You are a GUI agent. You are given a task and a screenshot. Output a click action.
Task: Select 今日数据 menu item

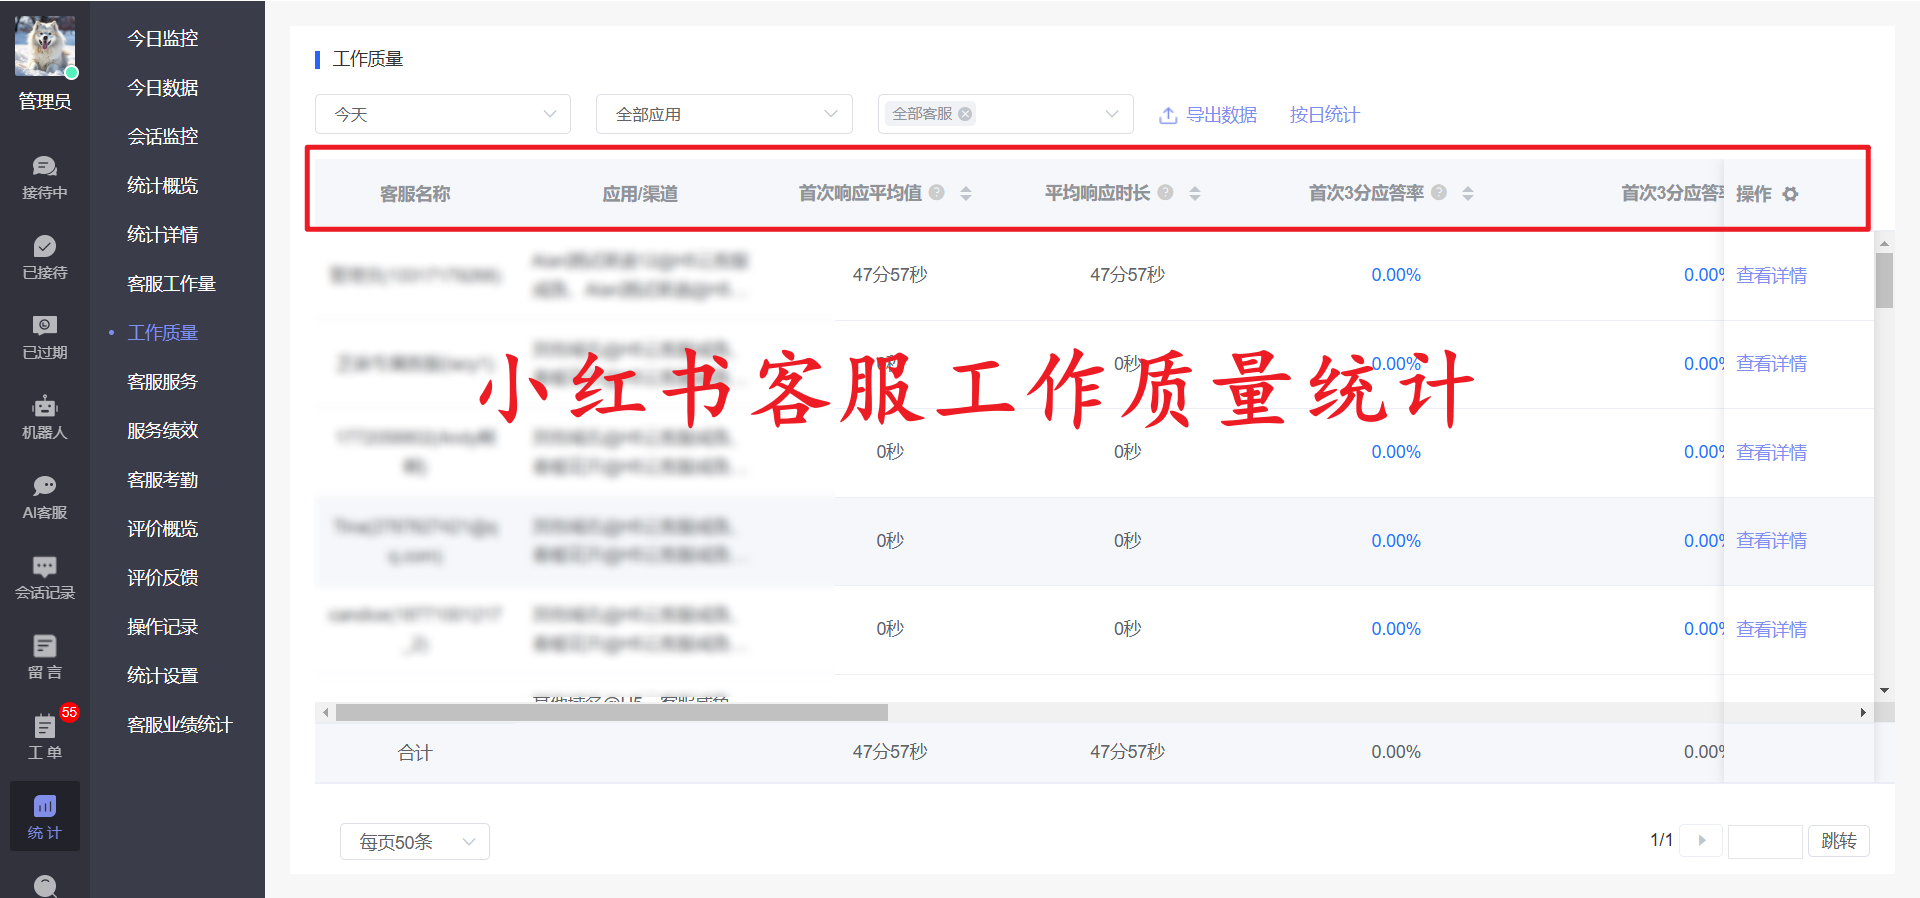click(x=163, y=87)
